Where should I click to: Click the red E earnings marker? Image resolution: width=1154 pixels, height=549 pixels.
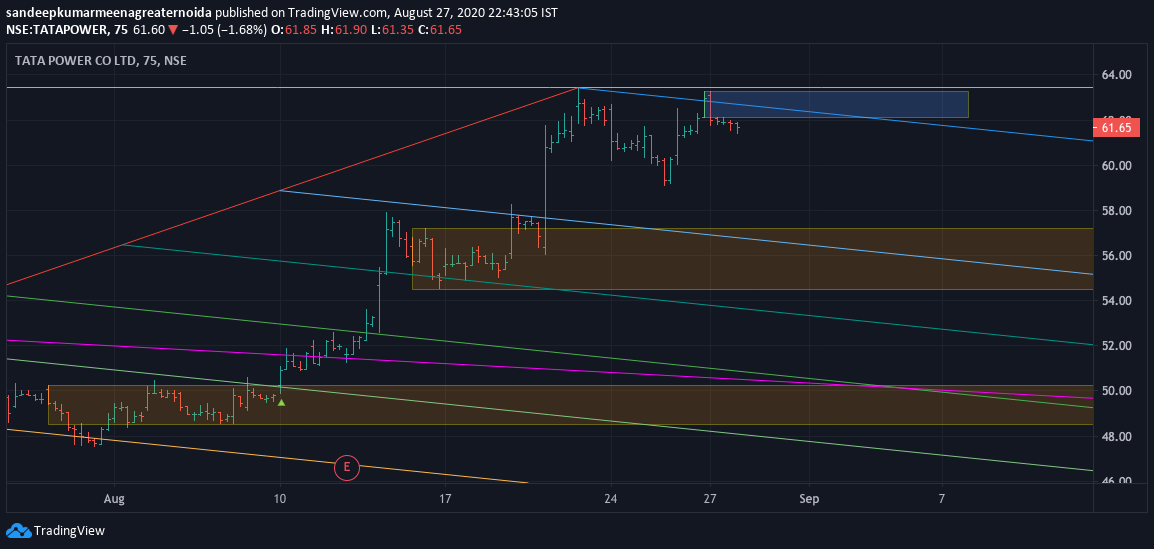[347, 467]
